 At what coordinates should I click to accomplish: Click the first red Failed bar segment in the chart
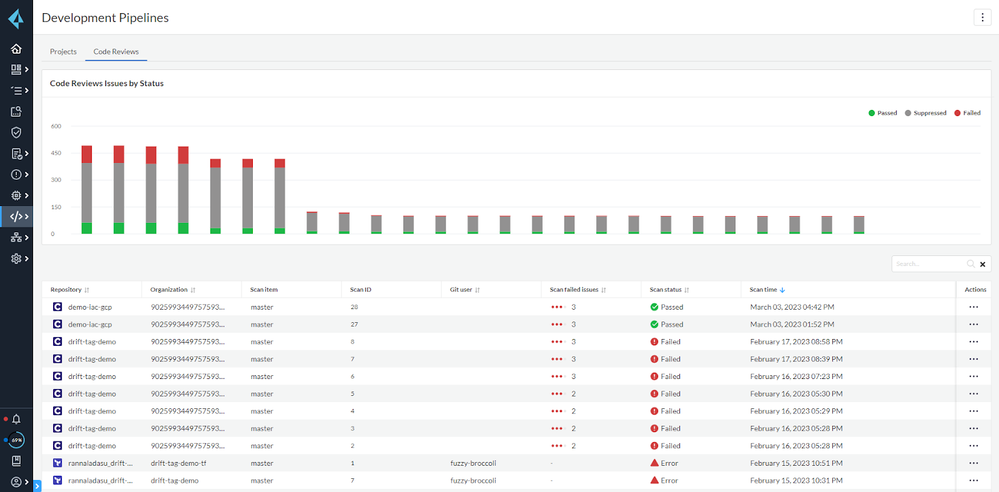[87, 154]
